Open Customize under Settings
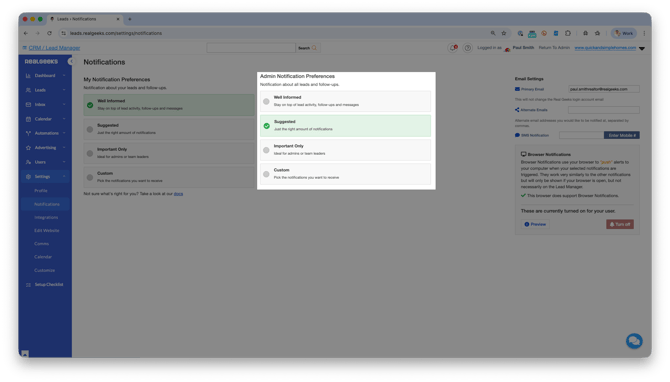 coord(44,270)
